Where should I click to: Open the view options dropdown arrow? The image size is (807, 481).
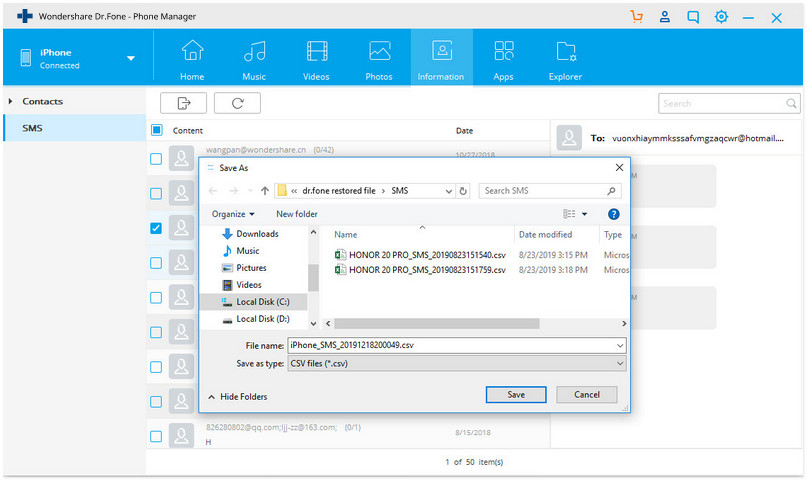[585, 214]
